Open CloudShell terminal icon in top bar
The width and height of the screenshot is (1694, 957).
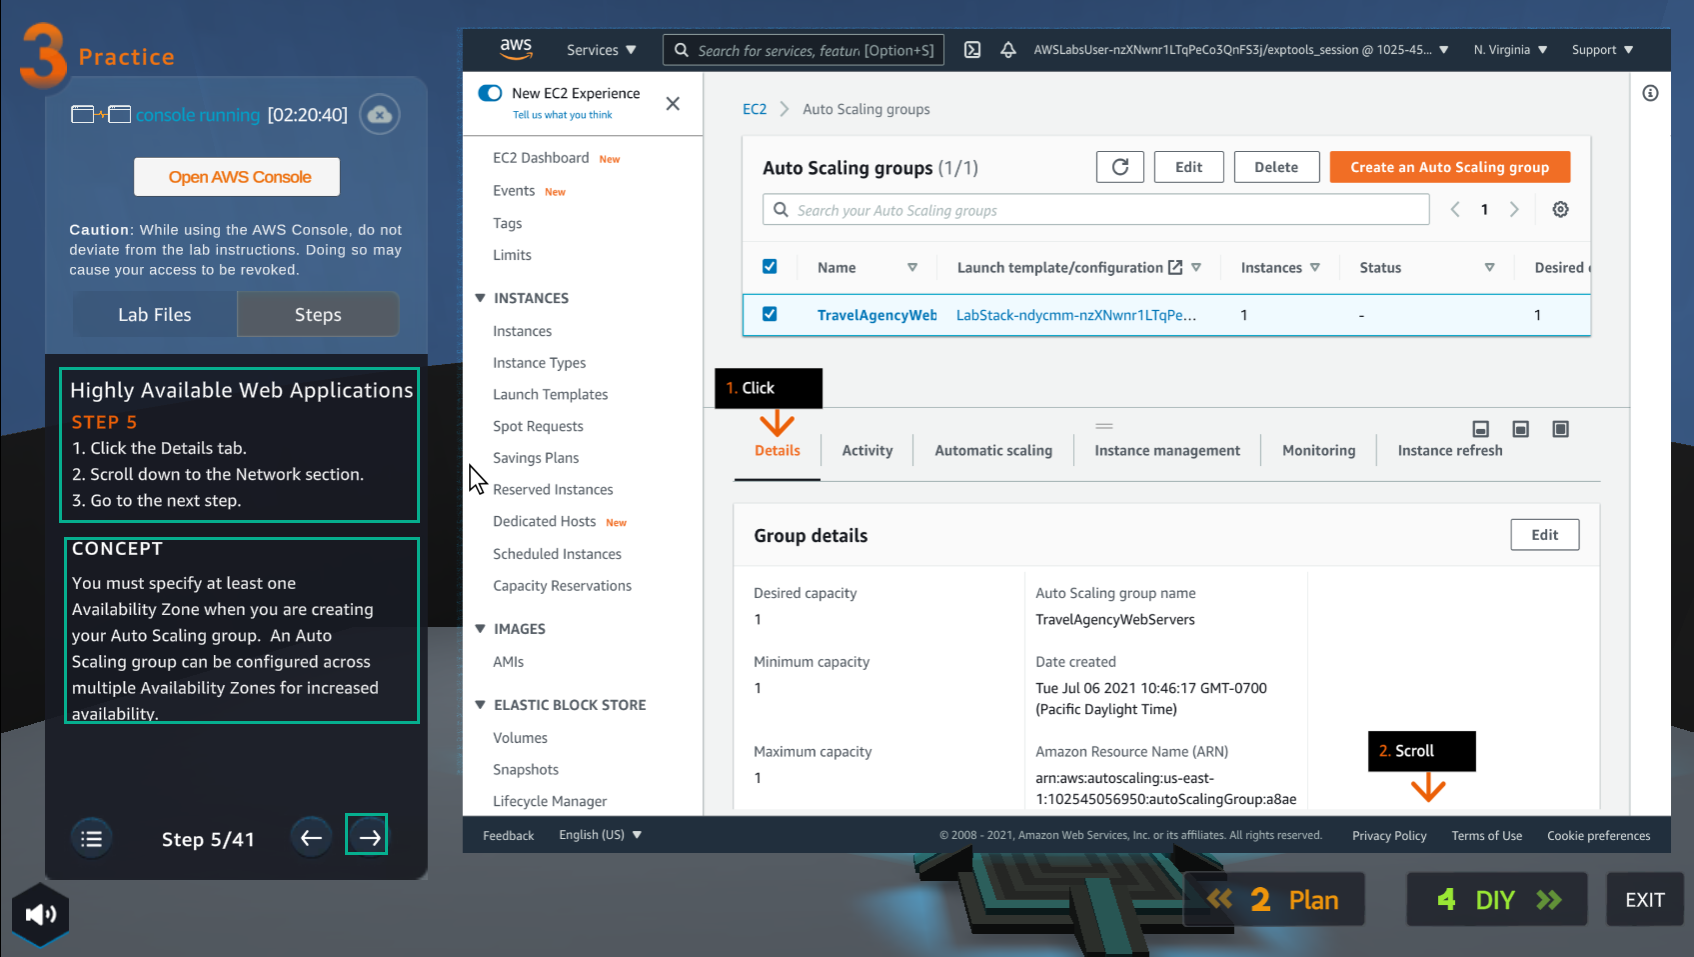tap(972, 50)
